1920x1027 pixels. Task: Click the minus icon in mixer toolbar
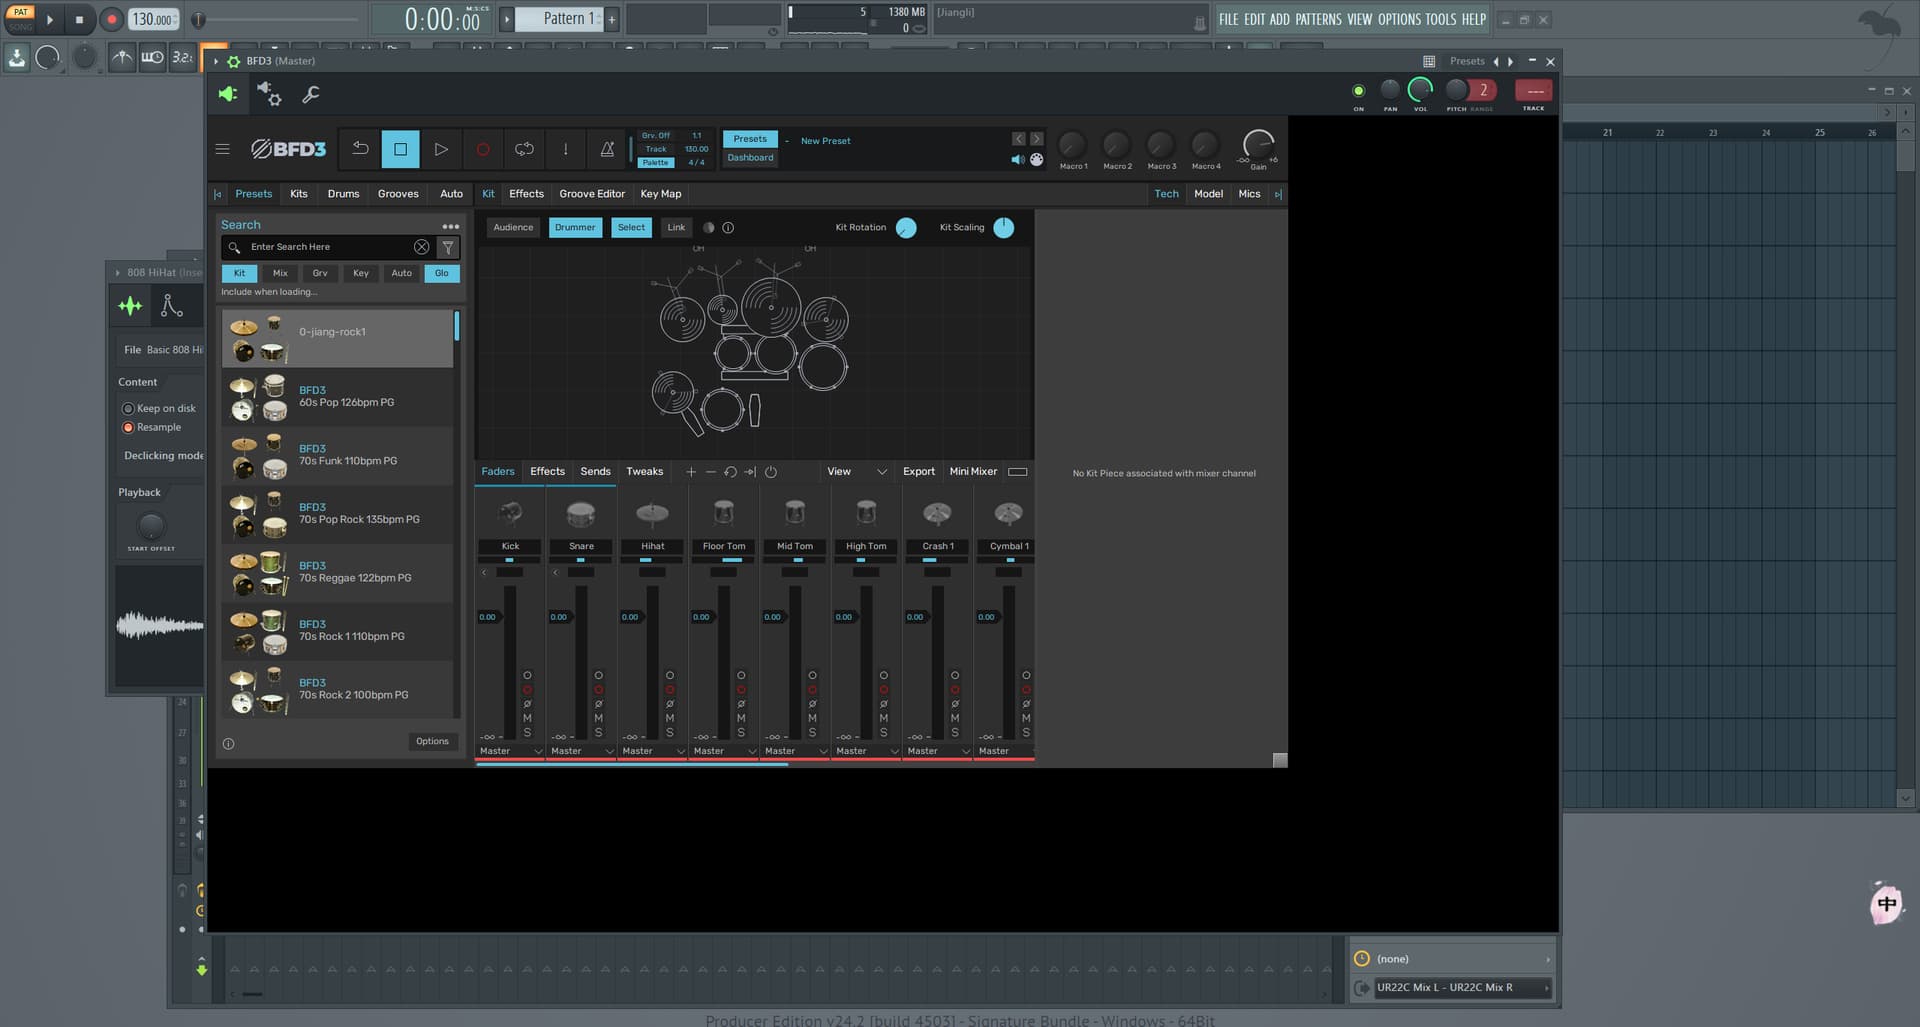pyautogui.click(x=711, y=472)
